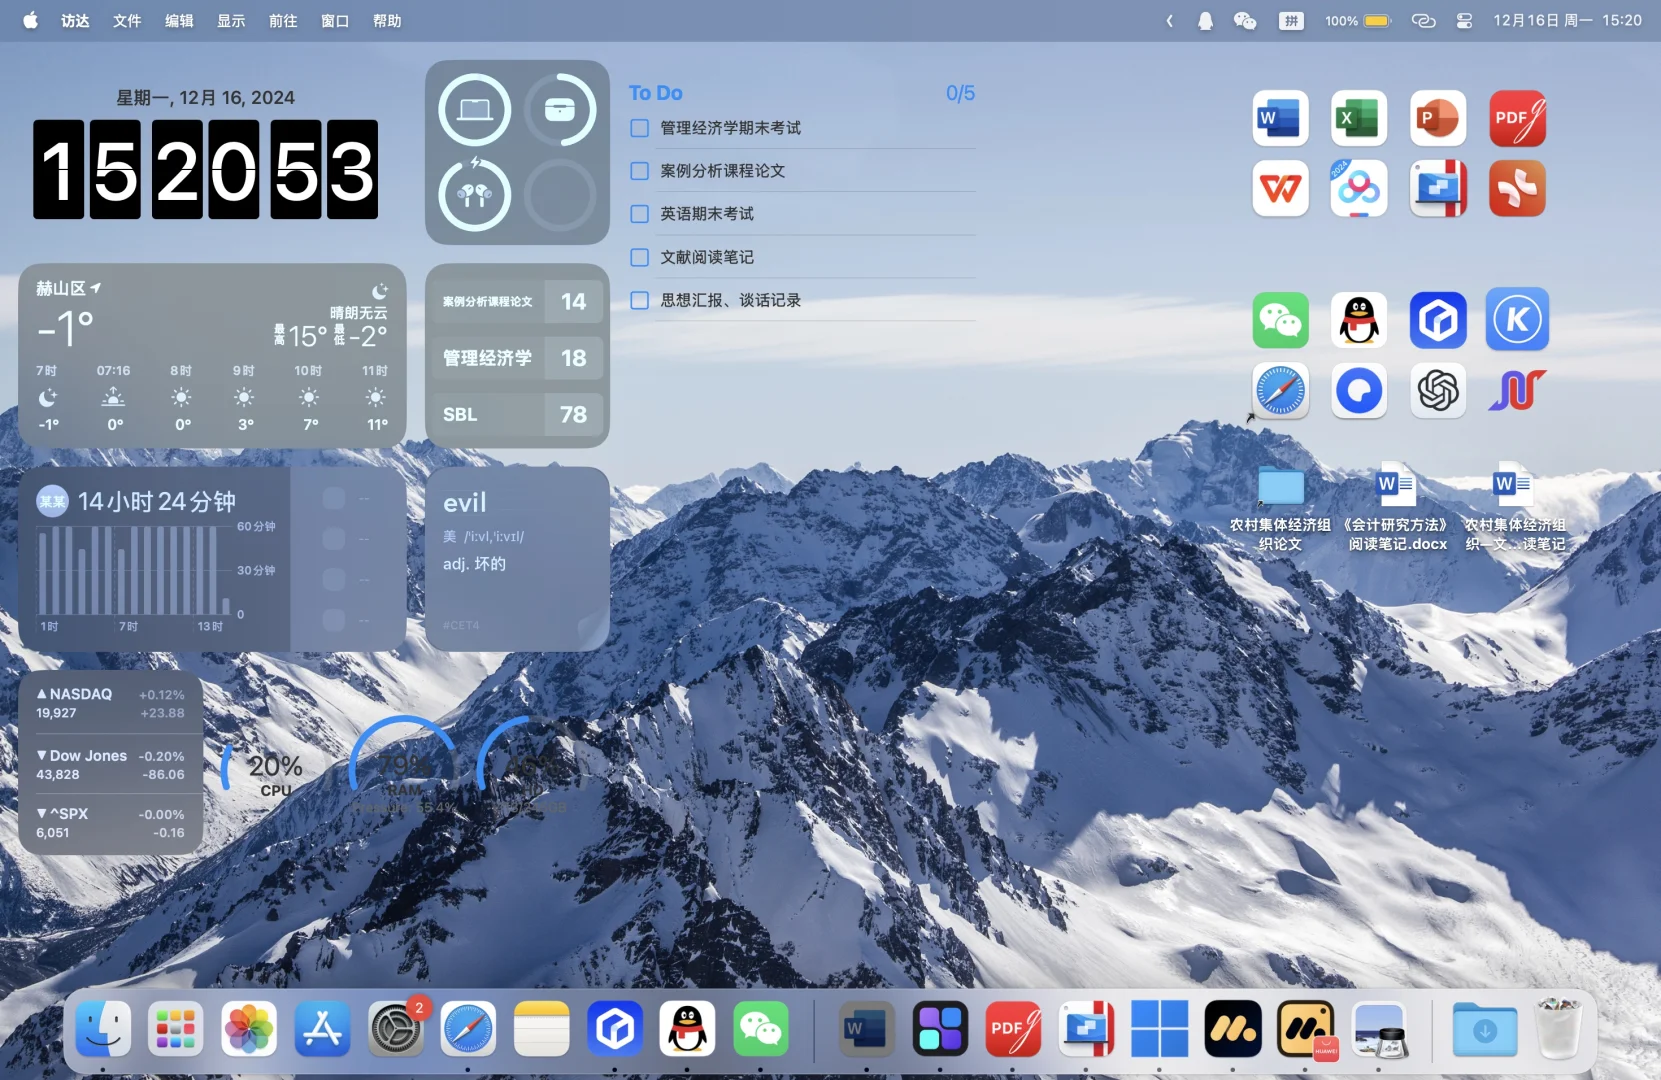Click the evil dictionary word widget
The image size is (1661, 1080).
pos(517,559)
